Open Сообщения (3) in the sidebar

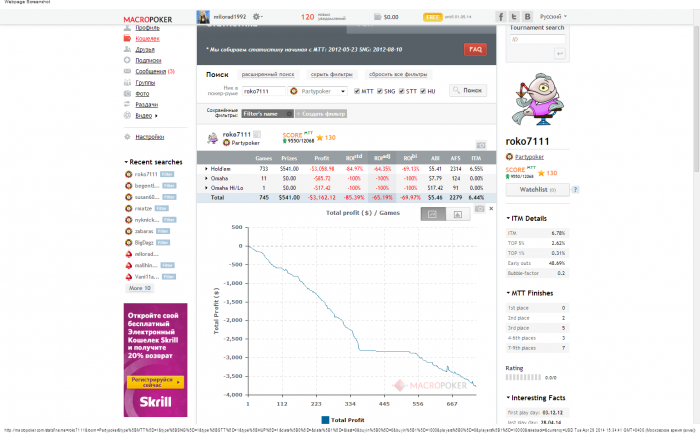tap(155, 71)
